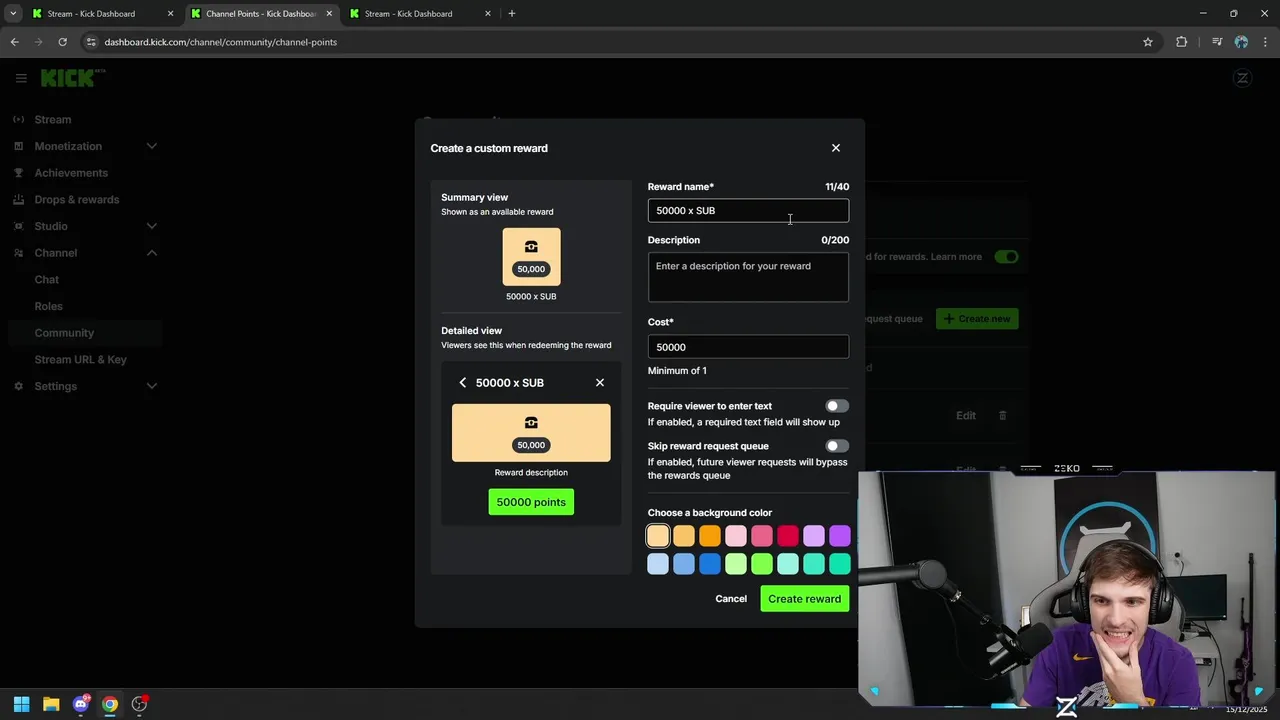
Task: Open Chat in the sidebar
Action: (46, 280)
